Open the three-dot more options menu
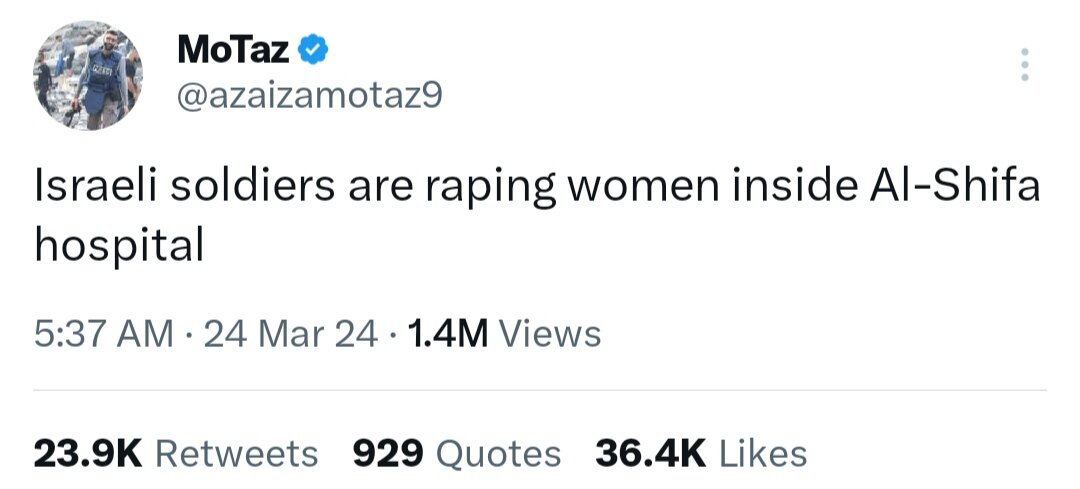 (1022, 65)
